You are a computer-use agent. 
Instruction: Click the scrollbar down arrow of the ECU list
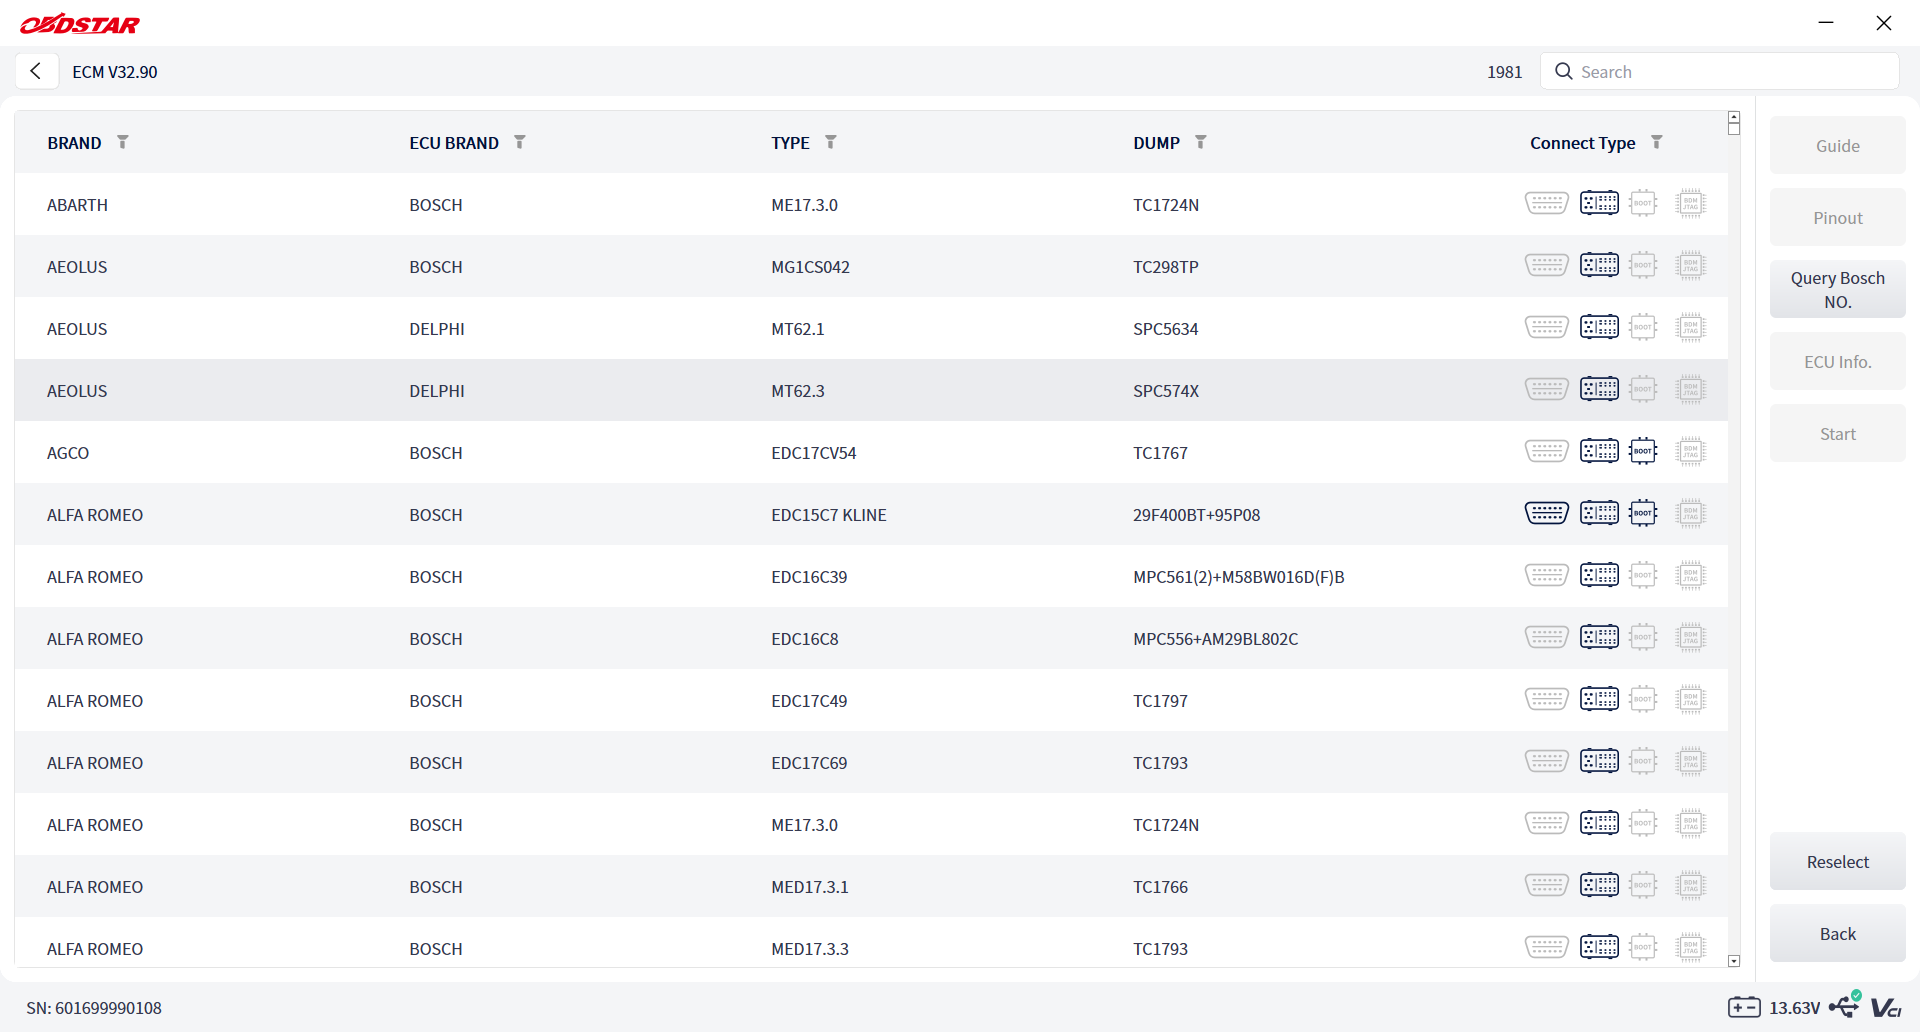(1734, 961)
